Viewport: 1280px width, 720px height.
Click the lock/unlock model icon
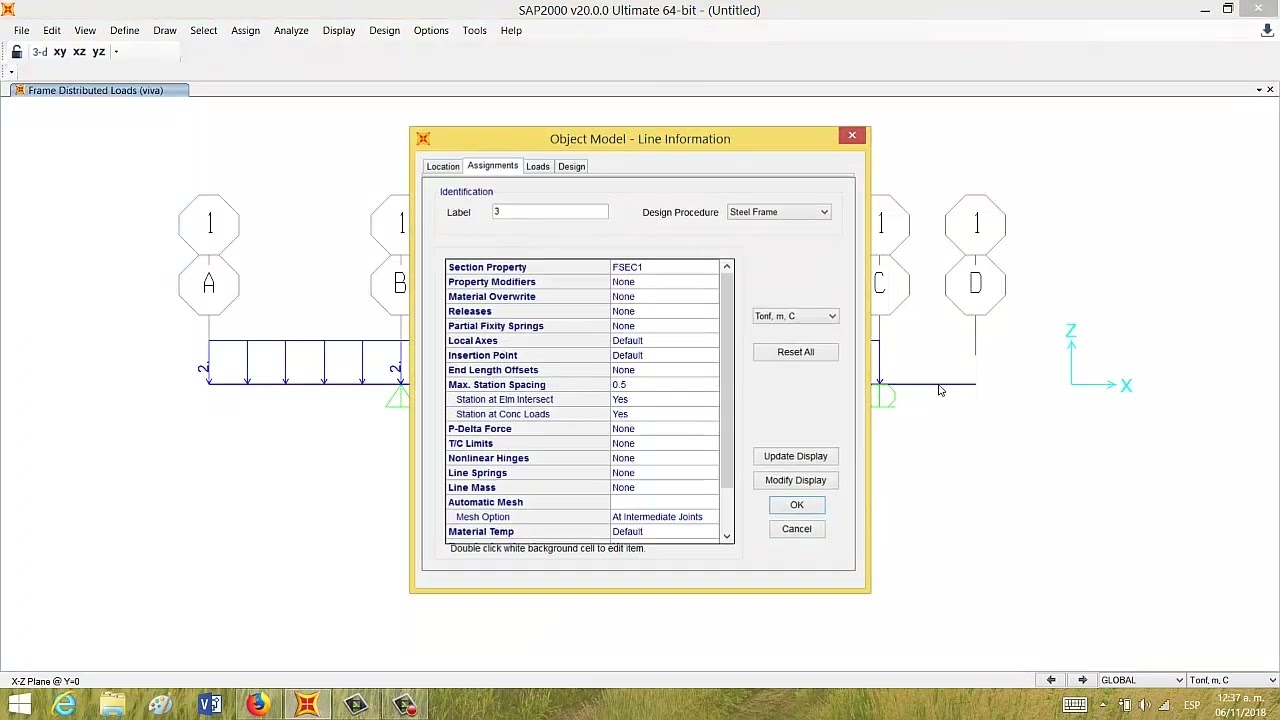click(x=17, y=51)
